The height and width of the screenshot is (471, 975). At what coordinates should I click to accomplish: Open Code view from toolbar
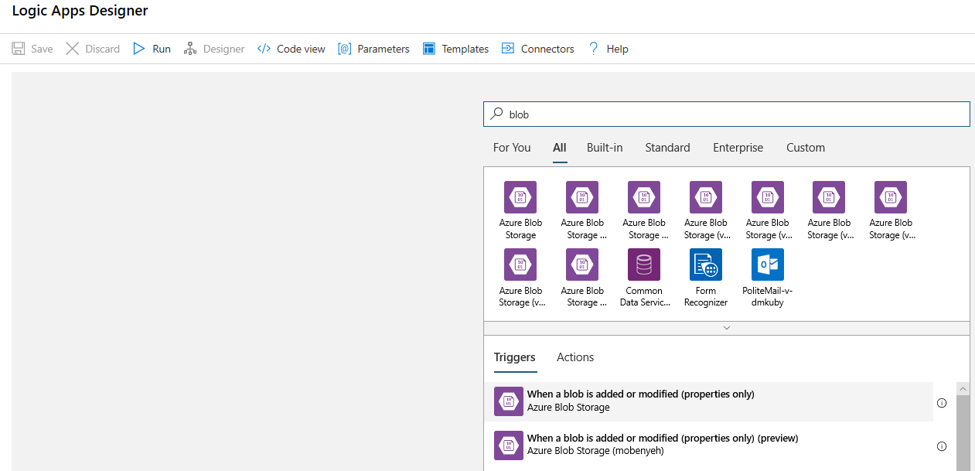coord(291,48)
